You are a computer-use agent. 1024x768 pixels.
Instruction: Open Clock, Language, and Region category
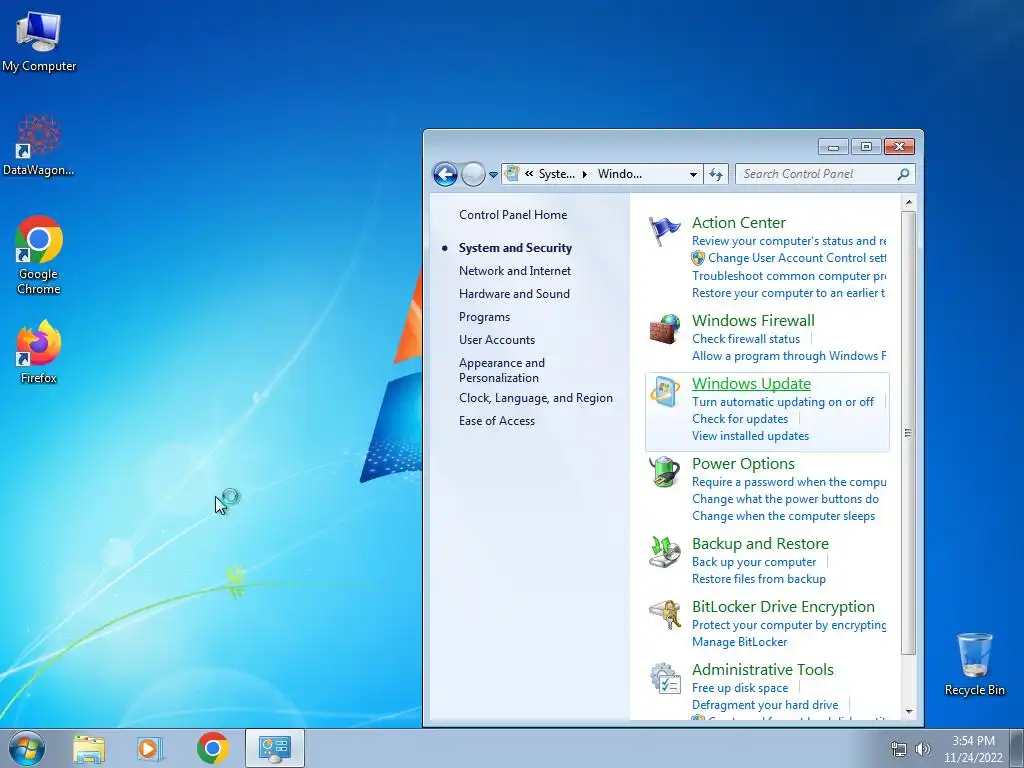(536, 398)
